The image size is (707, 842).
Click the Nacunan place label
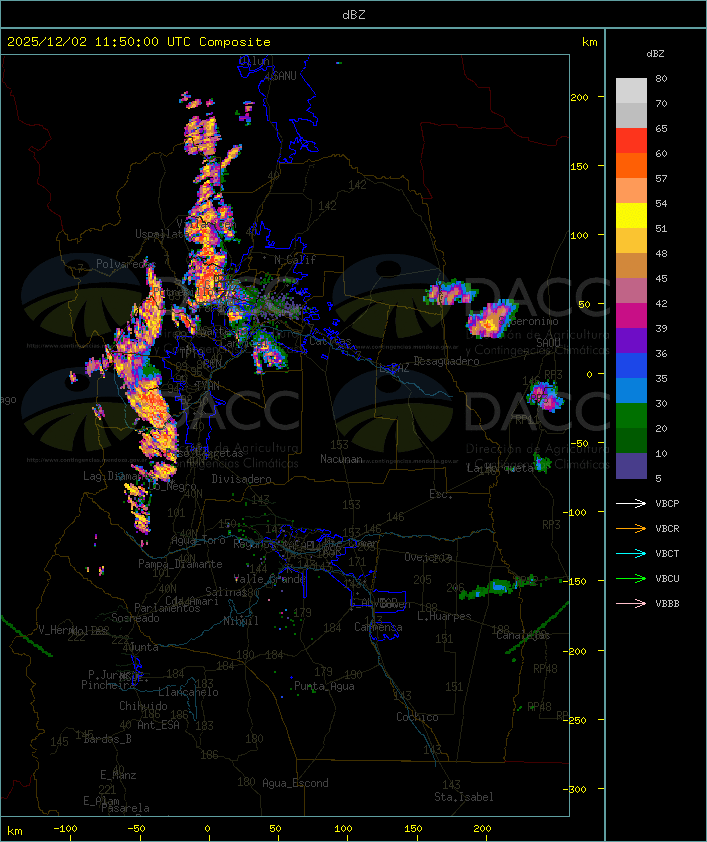coord(341,459)
